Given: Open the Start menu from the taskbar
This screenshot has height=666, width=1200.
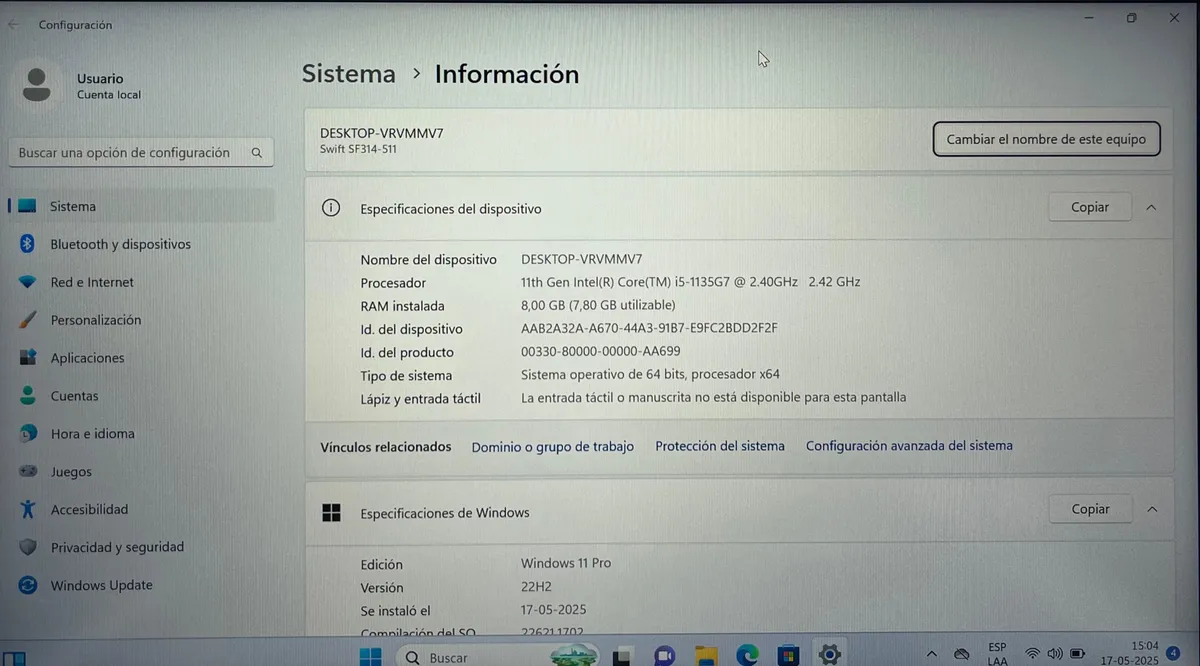Looking at the screenshot, I should click(370, 656).
